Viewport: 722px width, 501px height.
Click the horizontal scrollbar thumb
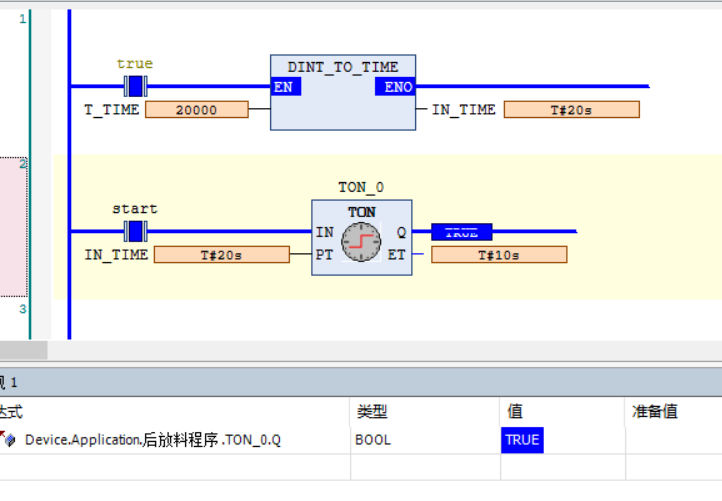pos(23,350)
